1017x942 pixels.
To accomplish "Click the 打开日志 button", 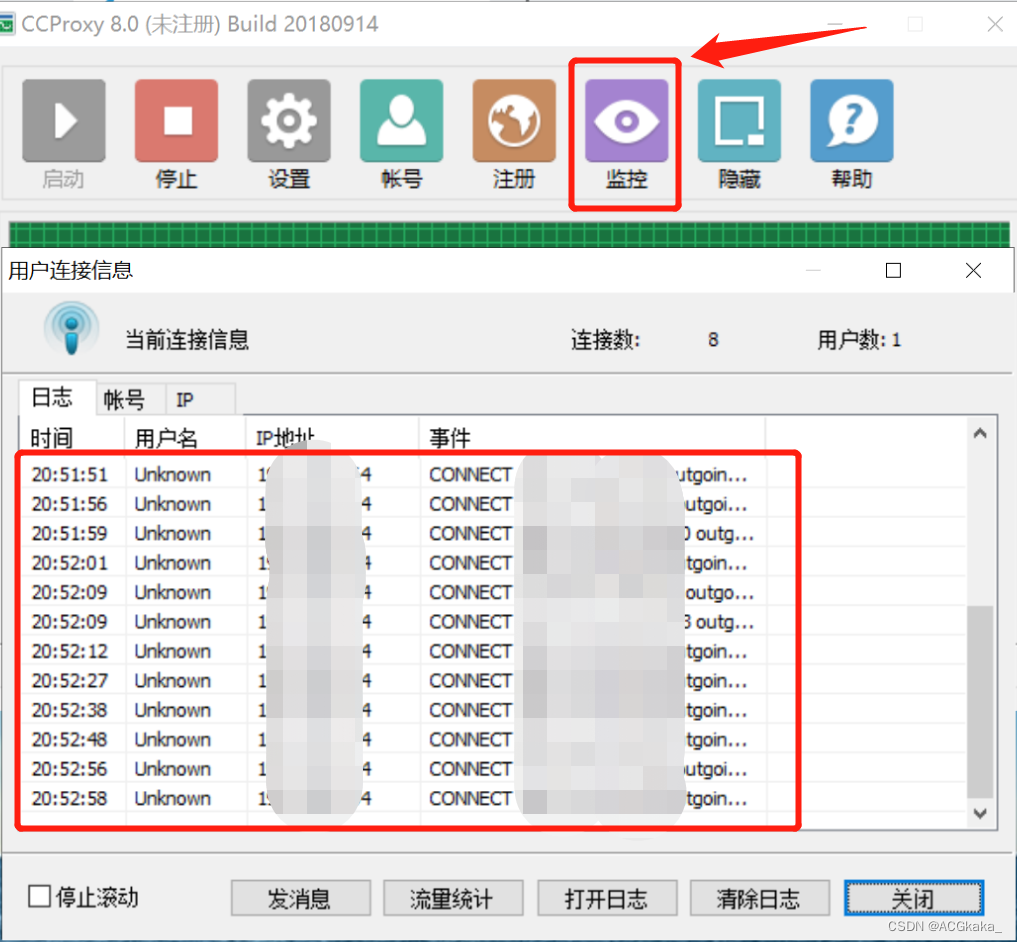I will 606,899.
